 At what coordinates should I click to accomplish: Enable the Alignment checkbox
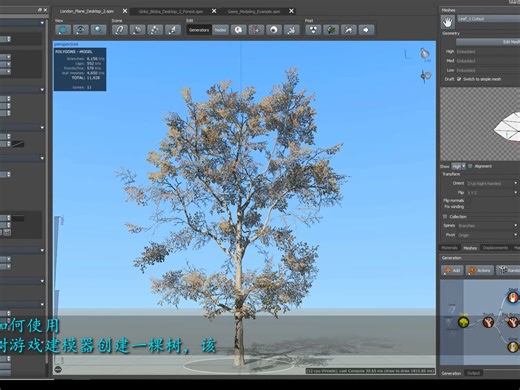(x=470, y=166)
